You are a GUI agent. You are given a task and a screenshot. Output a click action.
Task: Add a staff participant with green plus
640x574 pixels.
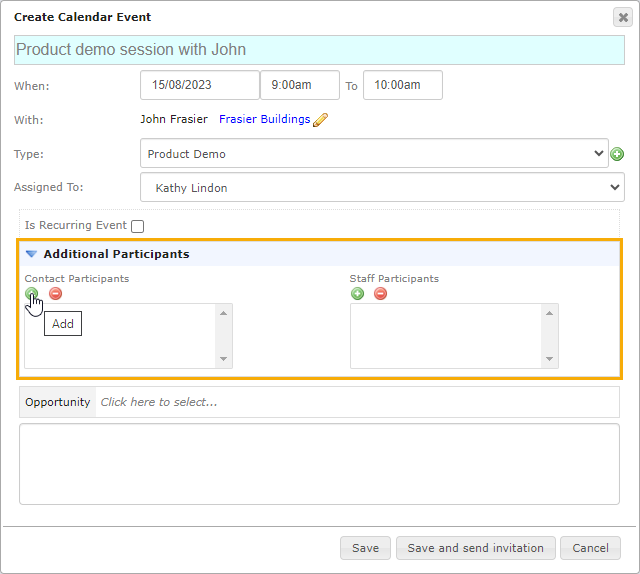tap(358, 294)
